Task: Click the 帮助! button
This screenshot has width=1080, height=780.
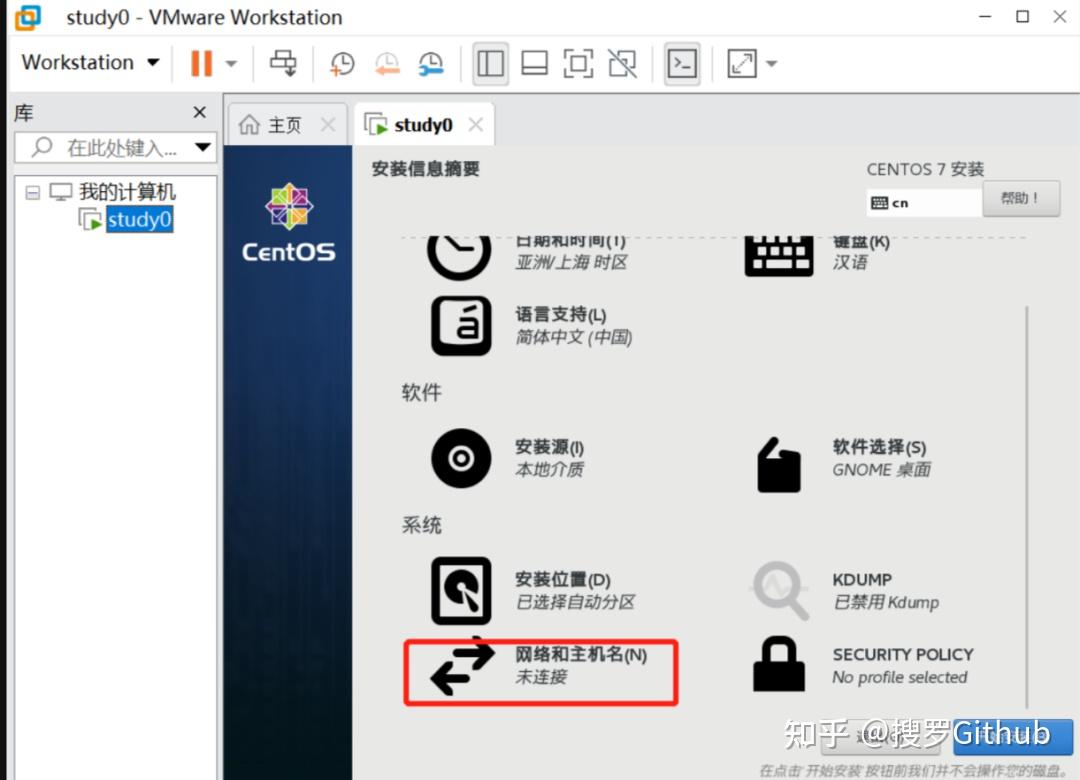Action: point(1021,198)
